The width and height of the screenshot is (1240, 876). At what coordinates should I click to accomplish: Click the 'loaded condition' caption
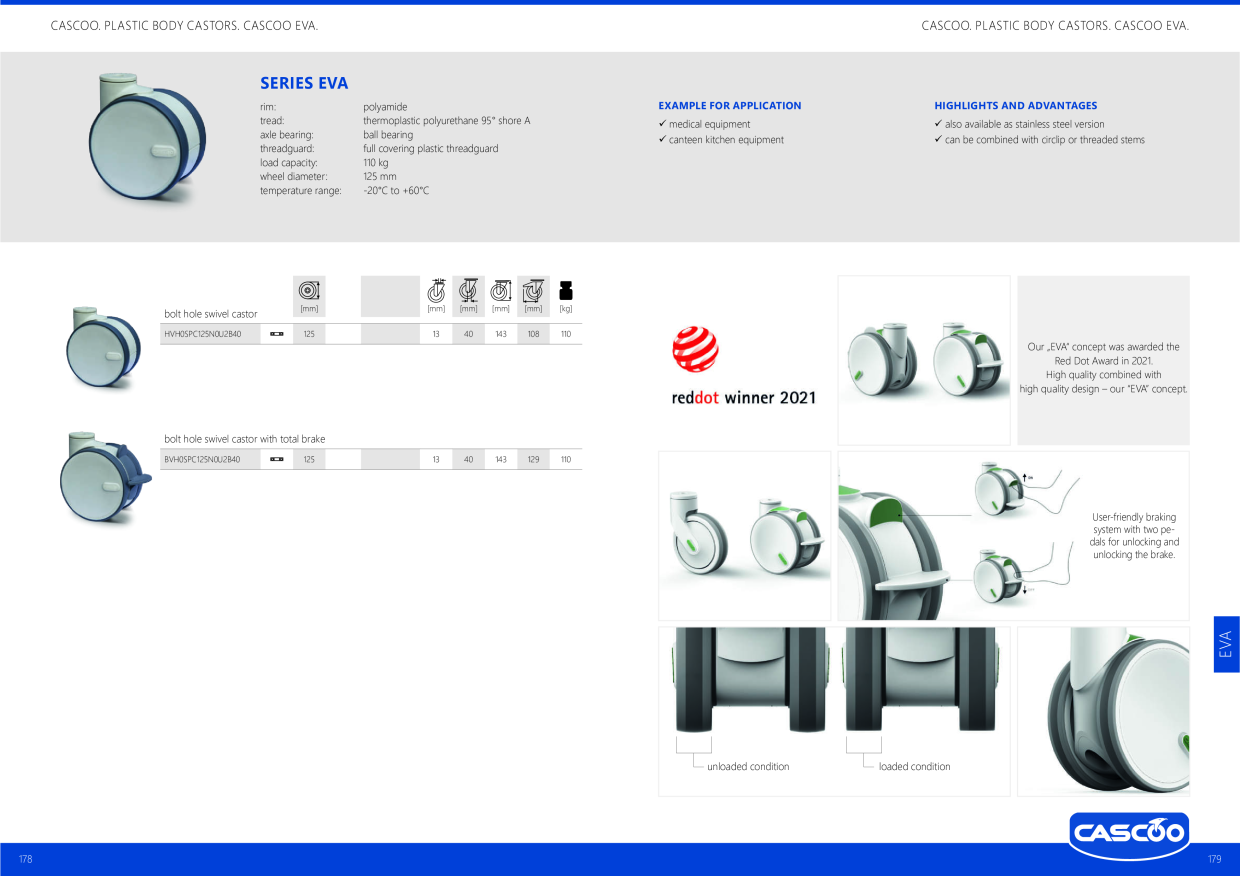point(915,767)
